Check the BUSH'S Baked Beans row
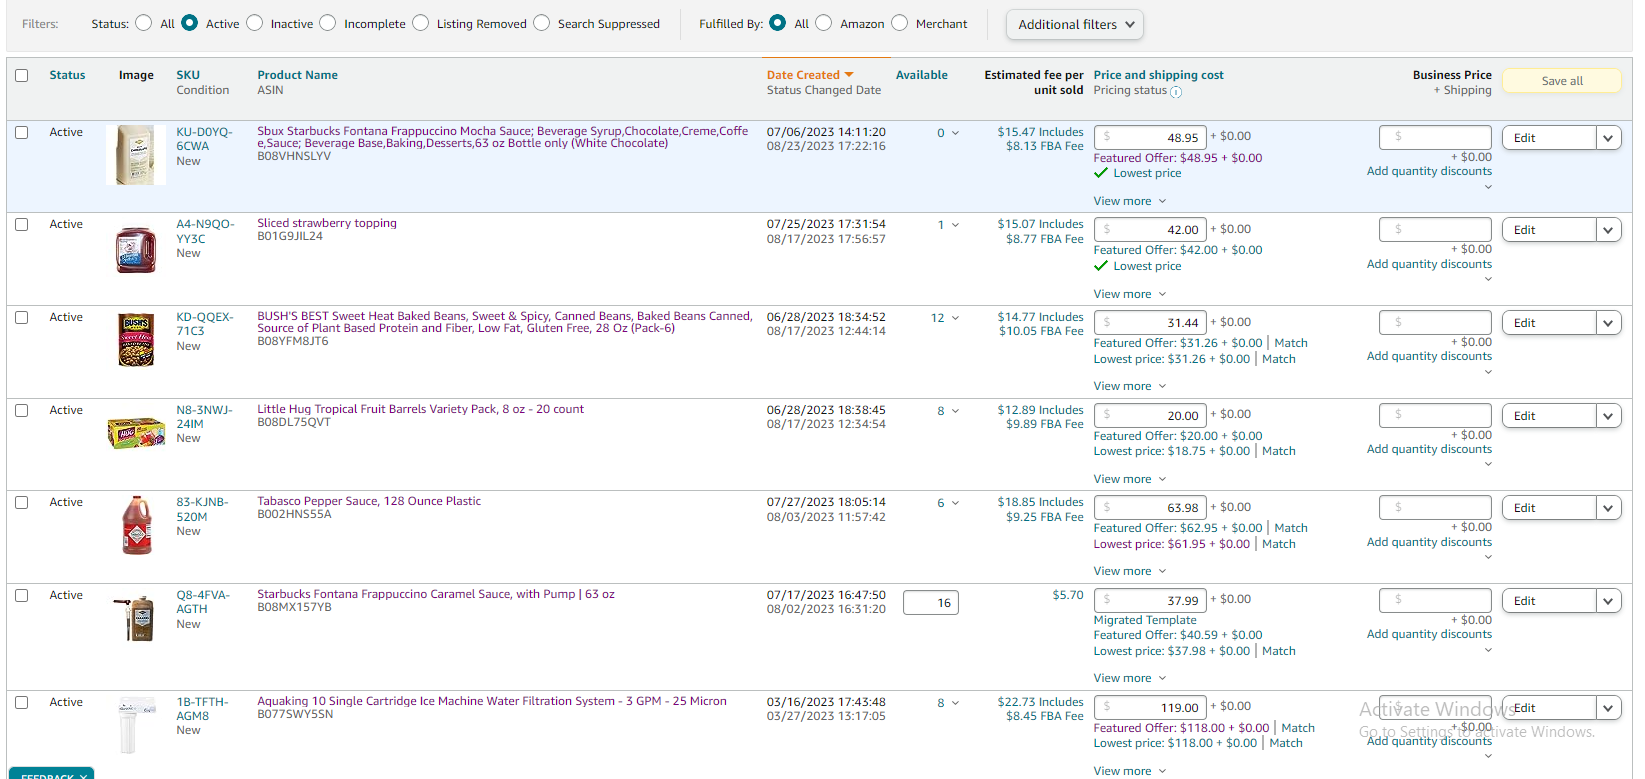 pyautogui.click(x=22, y=317)
